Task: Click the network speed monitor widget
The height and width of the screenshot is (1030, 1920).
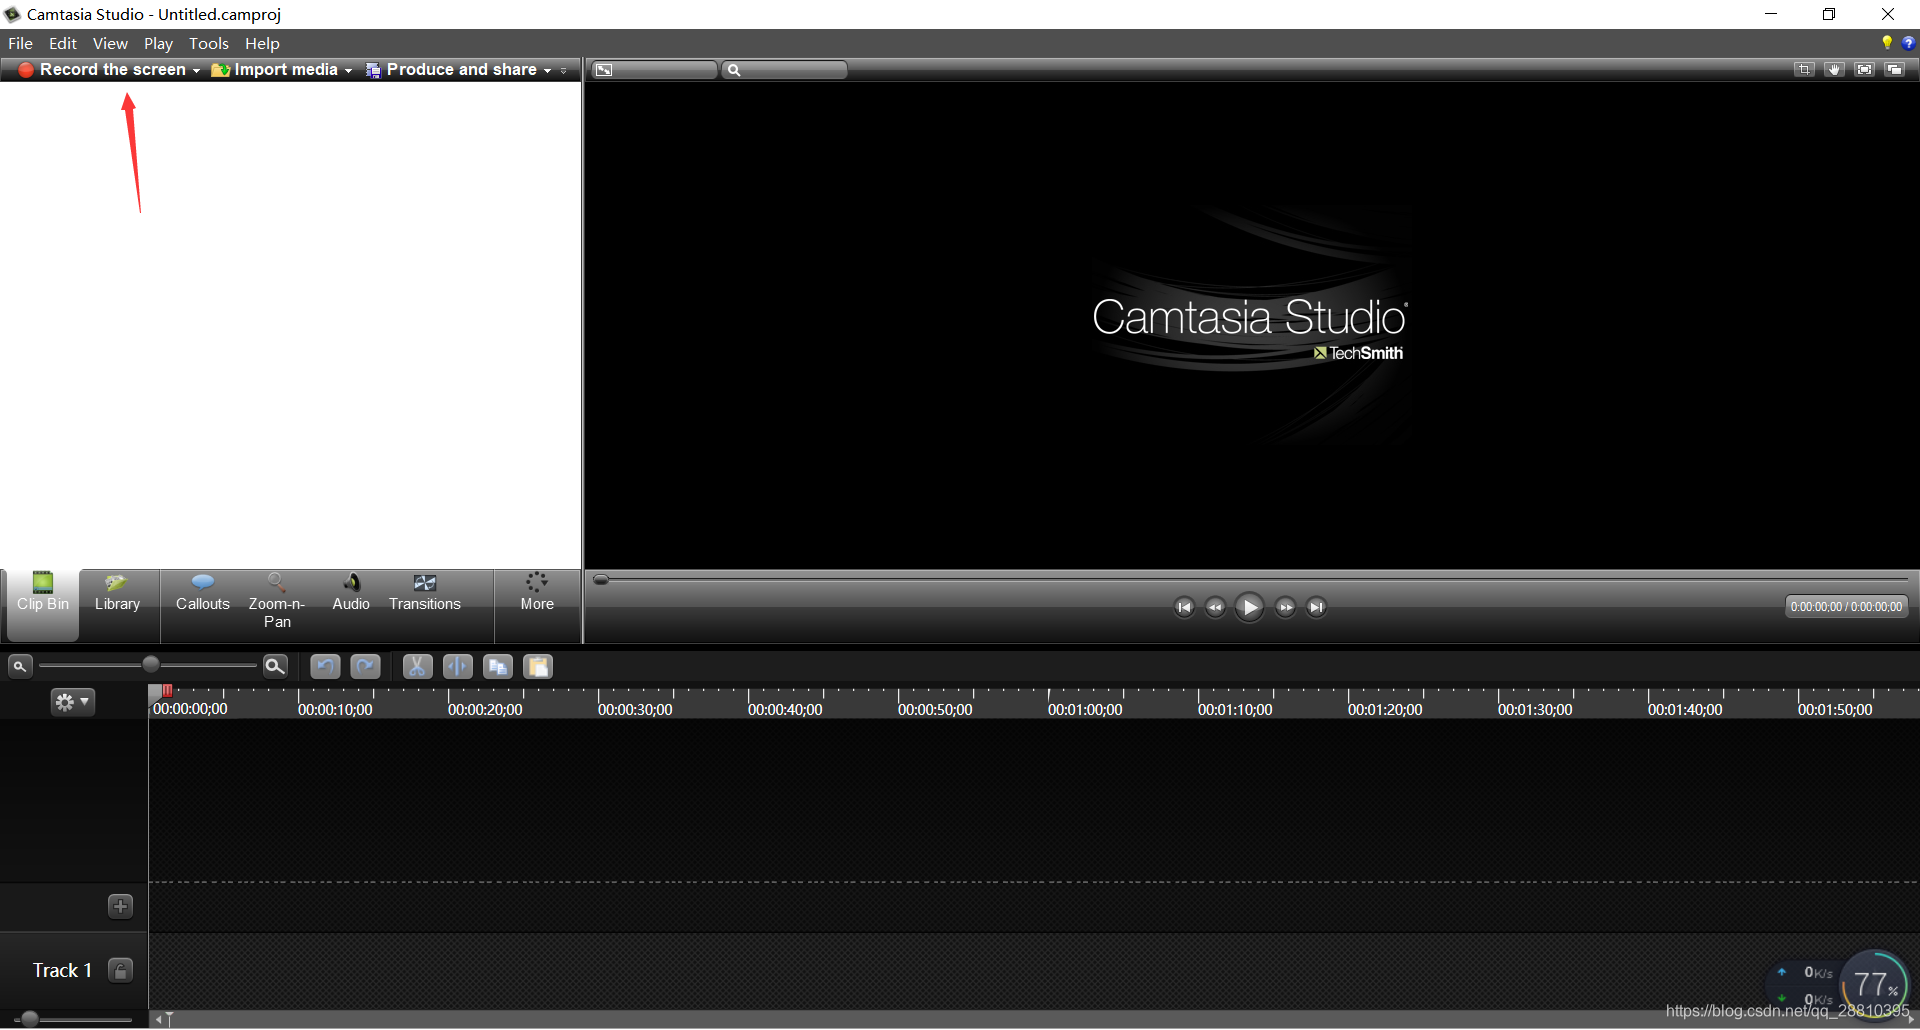Action: [1838, 984]
